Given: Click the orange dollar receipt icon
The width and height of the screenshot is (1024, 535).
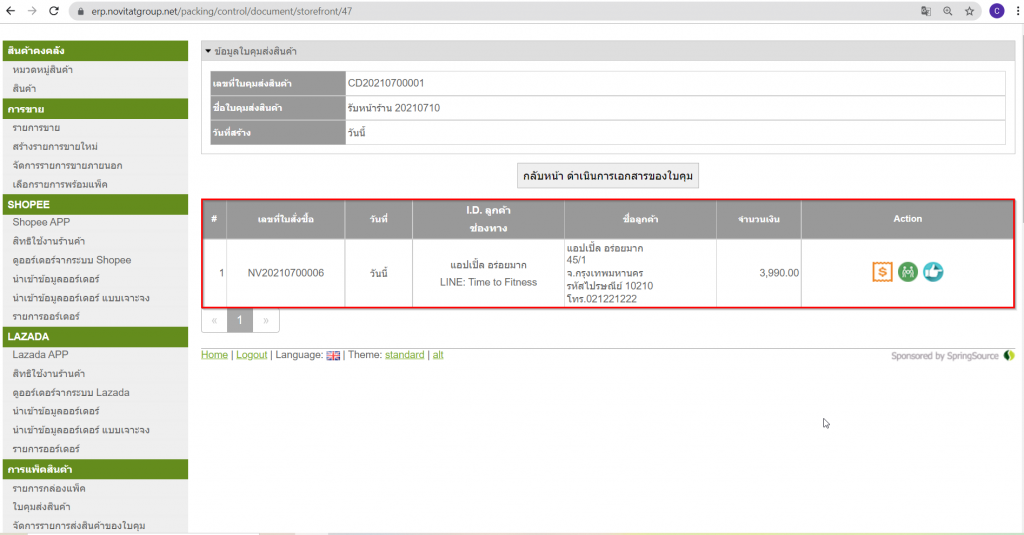Looking at the screenshot, I should coord(882,272).
